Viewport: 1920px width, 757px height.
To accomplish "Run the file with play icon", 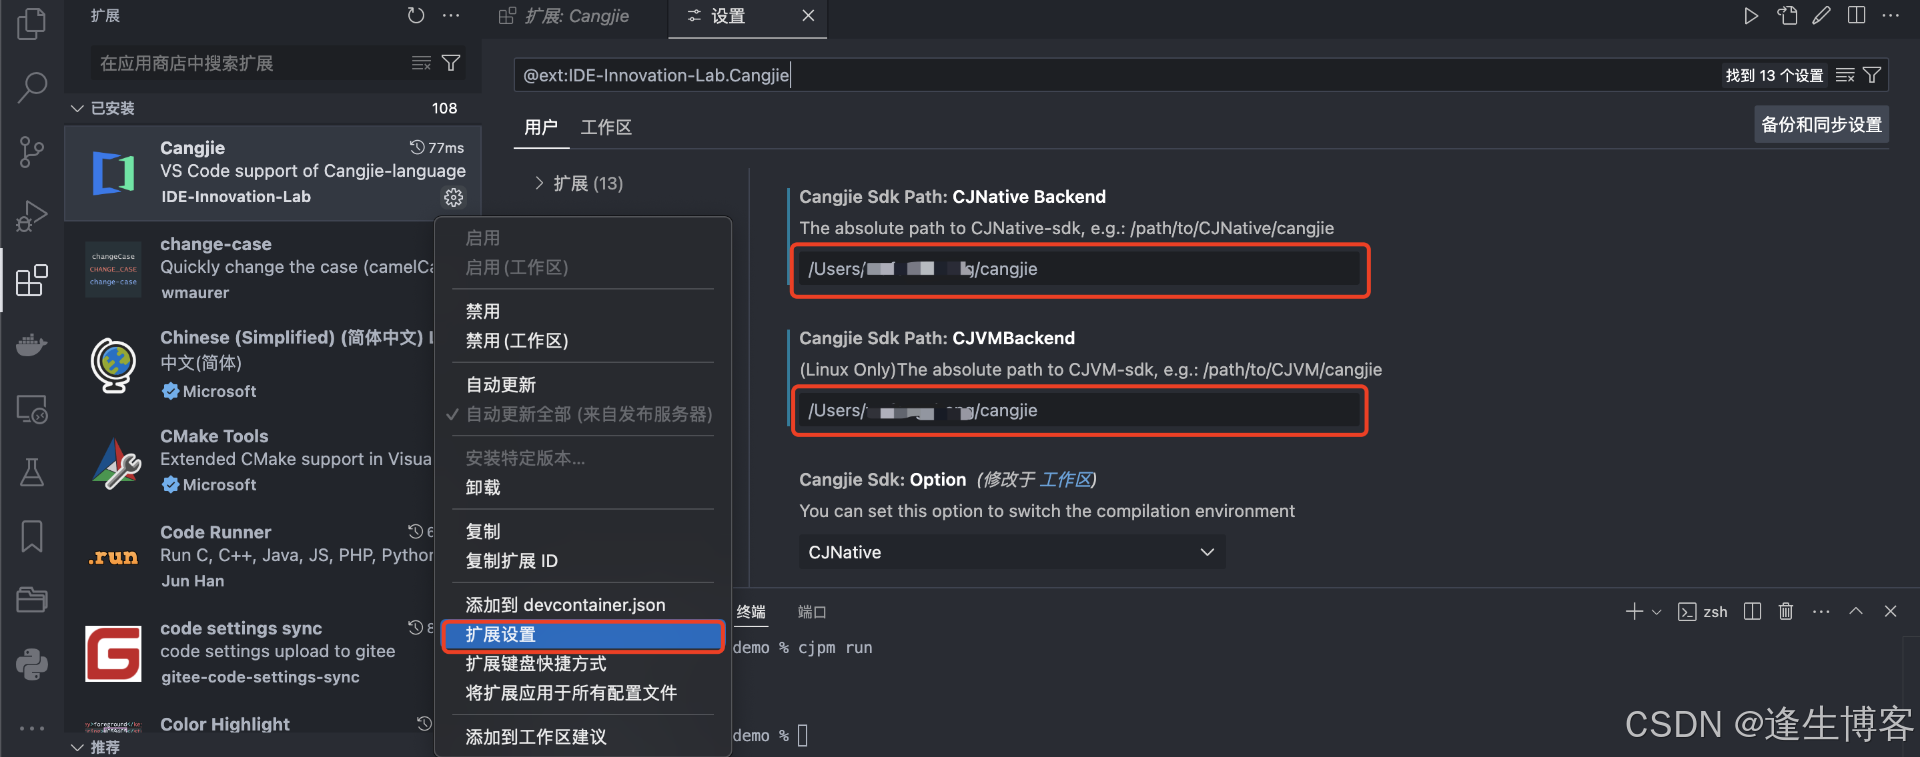I will (x=1751, y=16).
